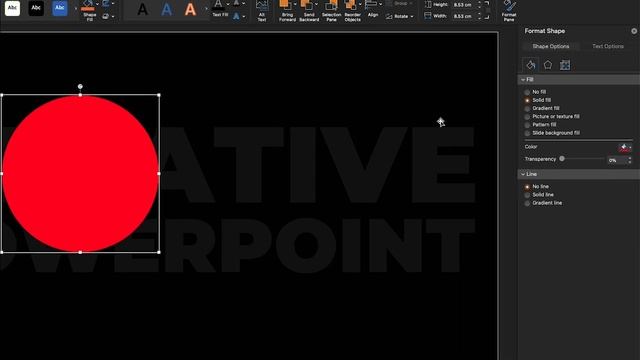Image resolution: width=640 pixels, height=360 pixels.
Task: Apply the blue A WordArt style
Action: click(167, 9)
